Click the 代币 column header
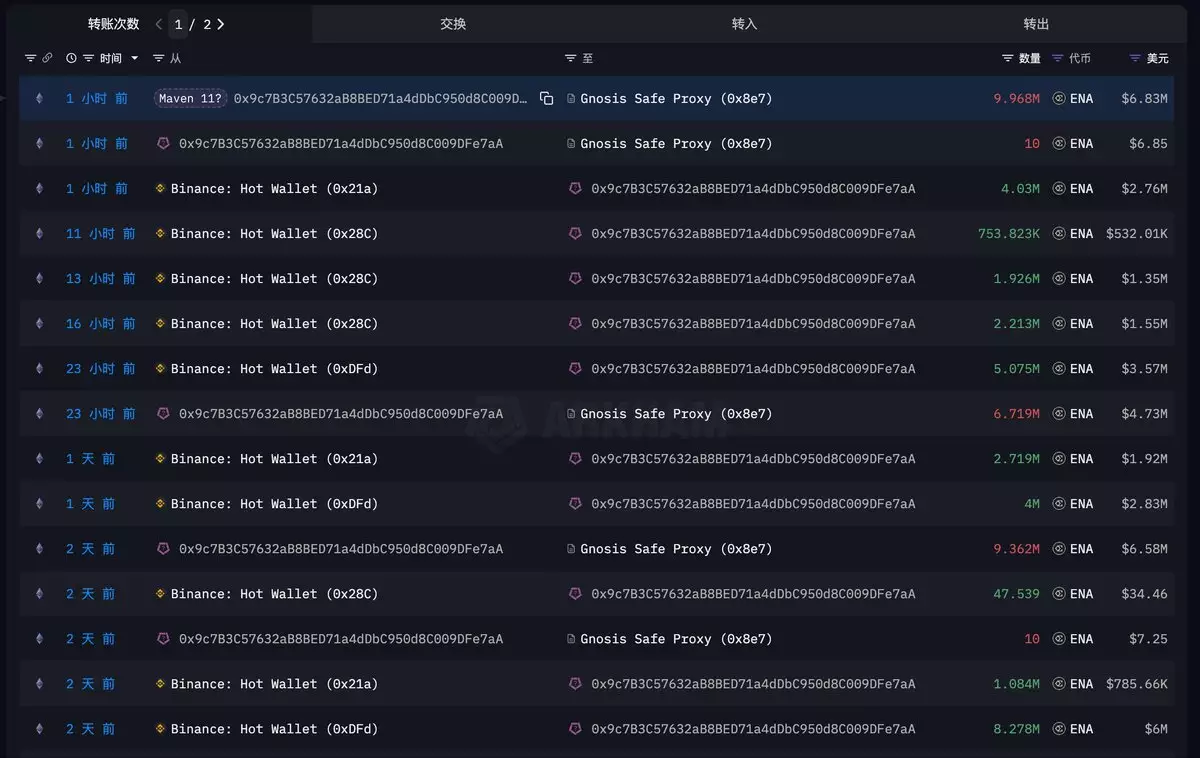This screenshot has width=1200, height=758. pyautogui.click(x=1080, y=58)
